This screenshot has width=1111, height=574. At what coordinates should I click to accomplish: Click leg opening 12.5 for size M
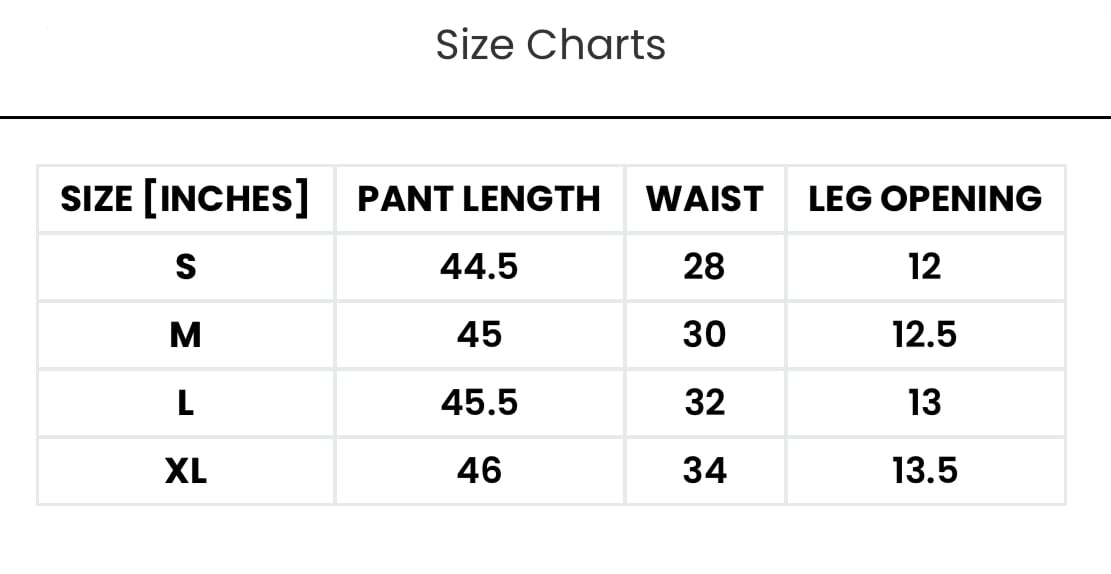click(925, 335)
